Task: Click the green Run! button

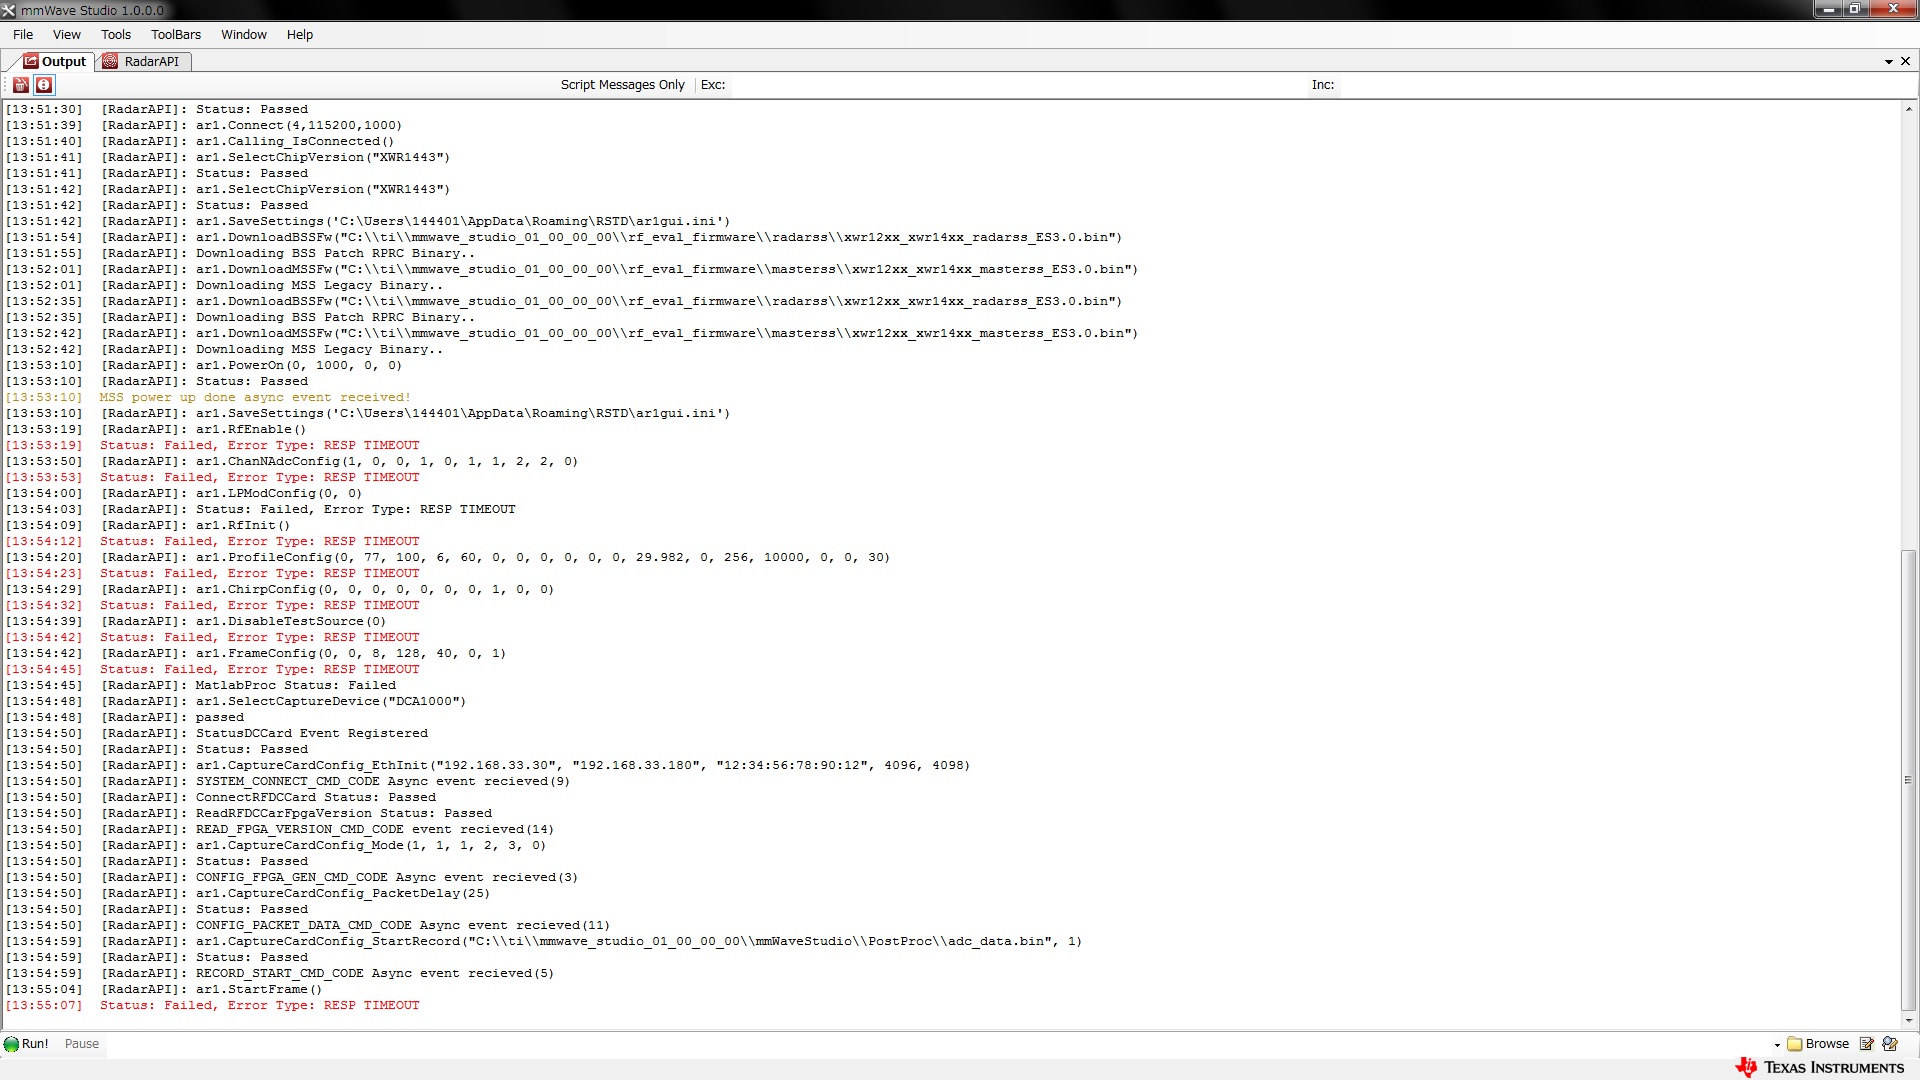Action: point(26,1044)
